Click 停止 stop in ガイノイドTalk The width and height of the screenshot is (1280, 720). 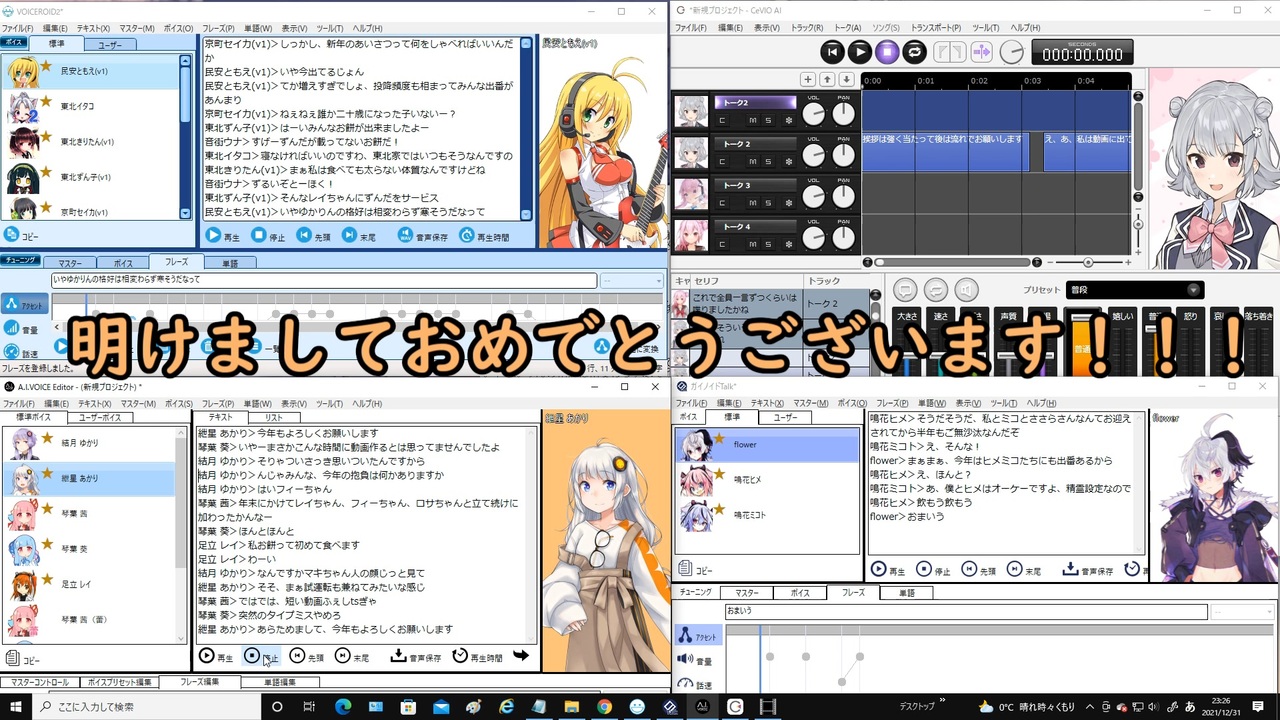point(933,570)
